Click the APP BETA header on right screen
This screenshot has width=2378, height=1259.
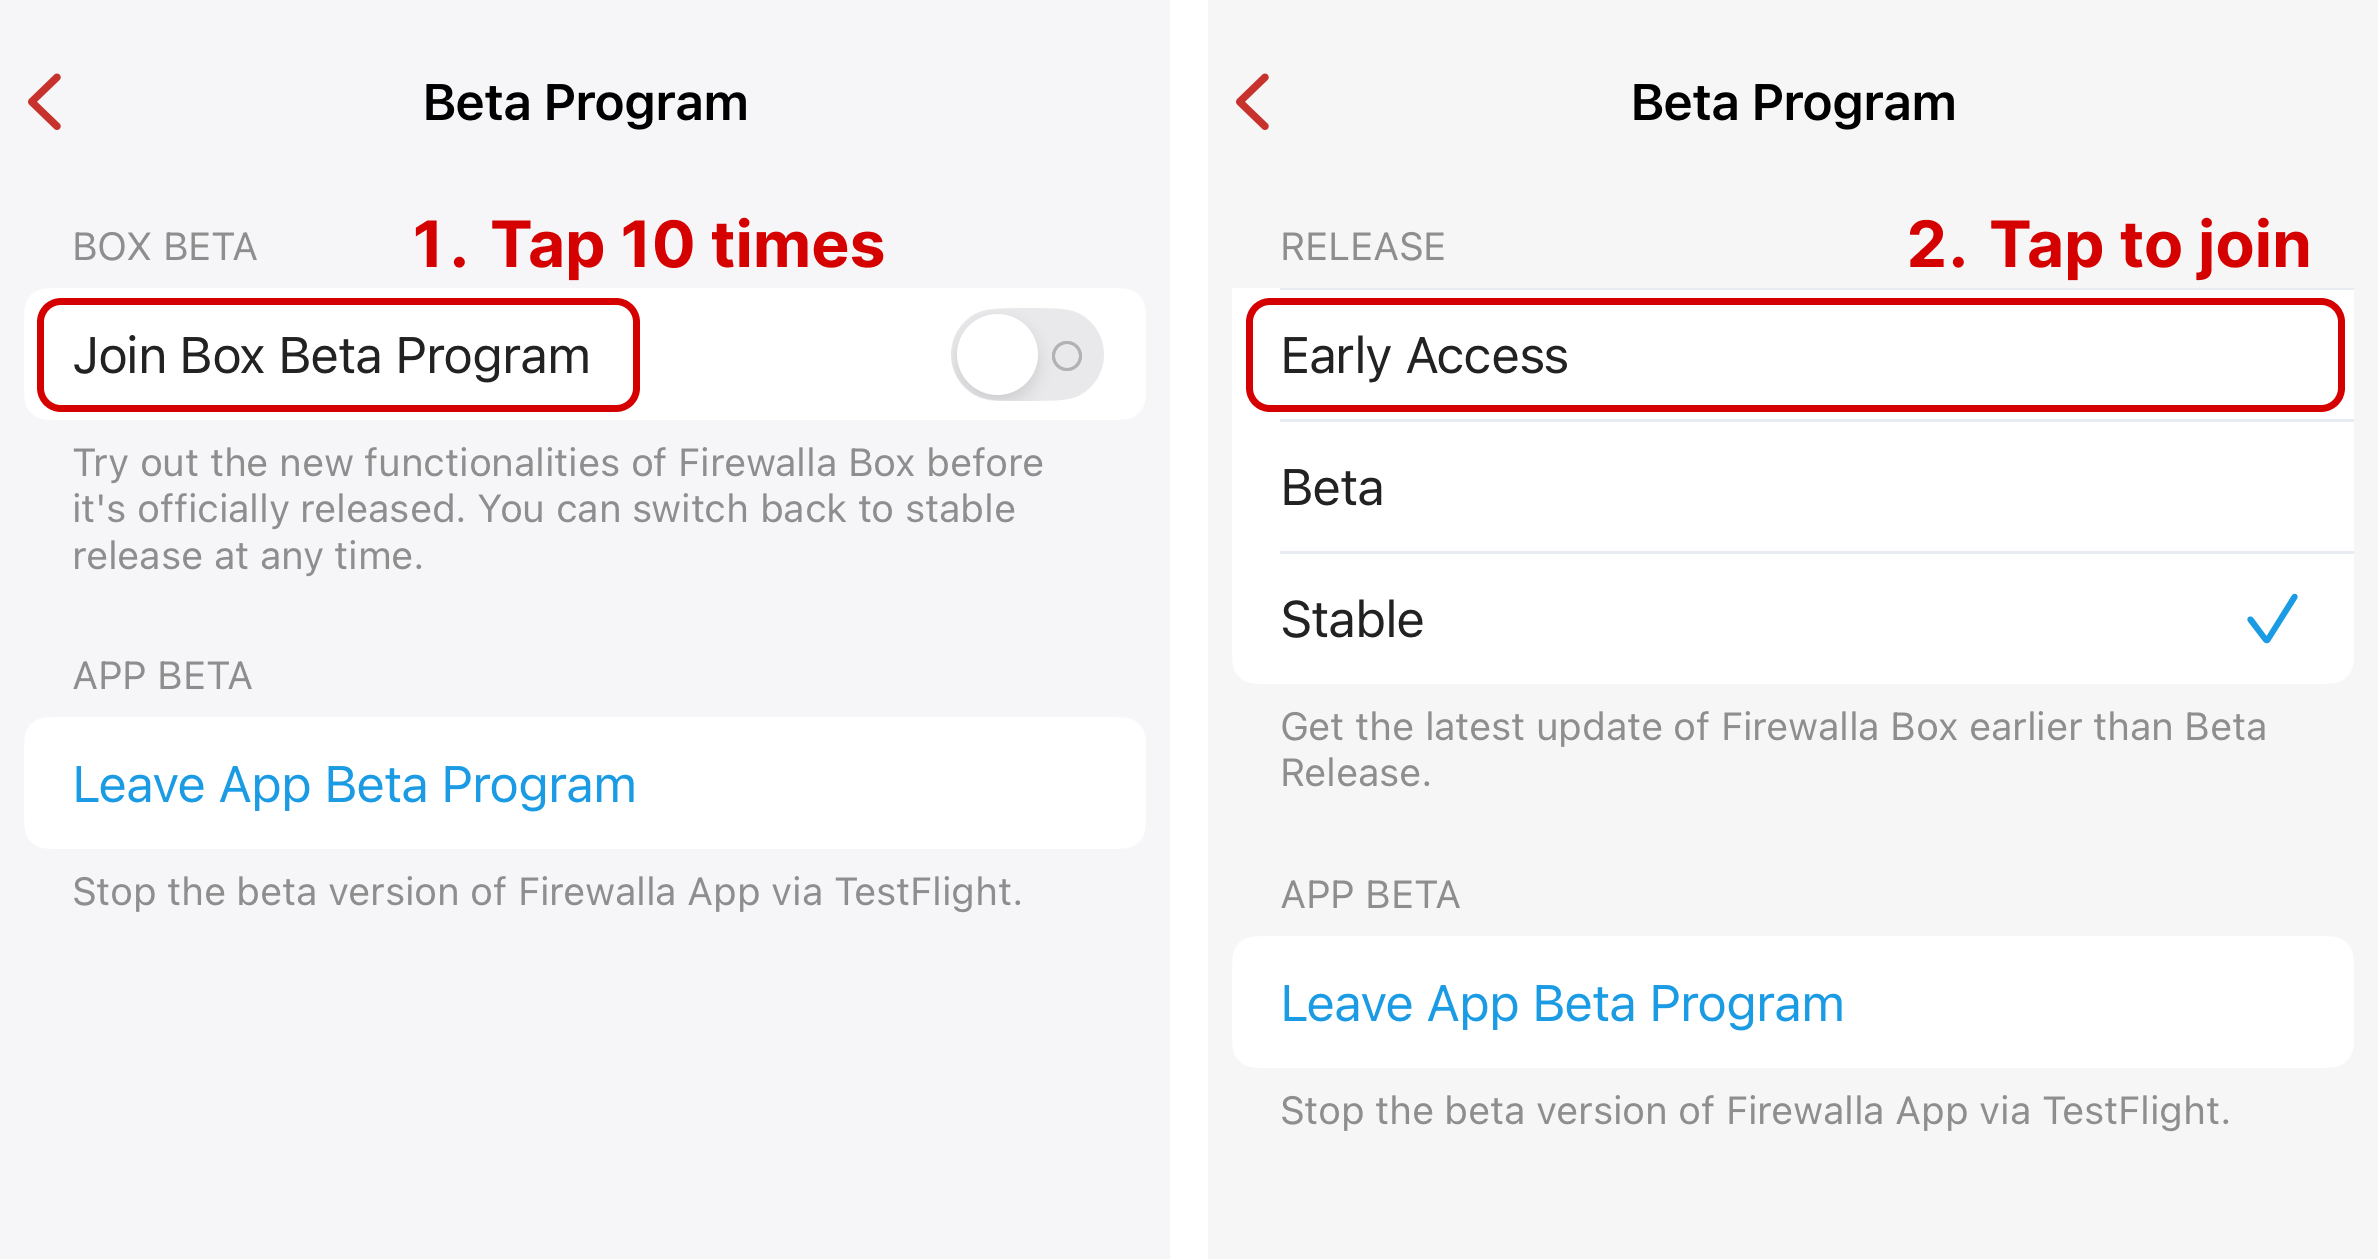click(x=1371, y=895)
